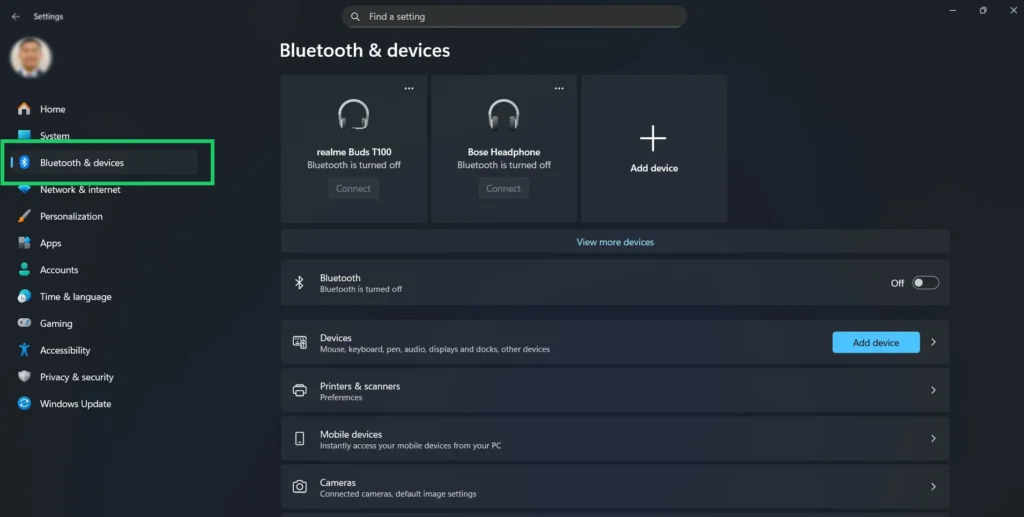Viewport: 1024px width, 517px height.
Task: Click the Printers & scanners printer icon
Action: click(x=300, y=390)
